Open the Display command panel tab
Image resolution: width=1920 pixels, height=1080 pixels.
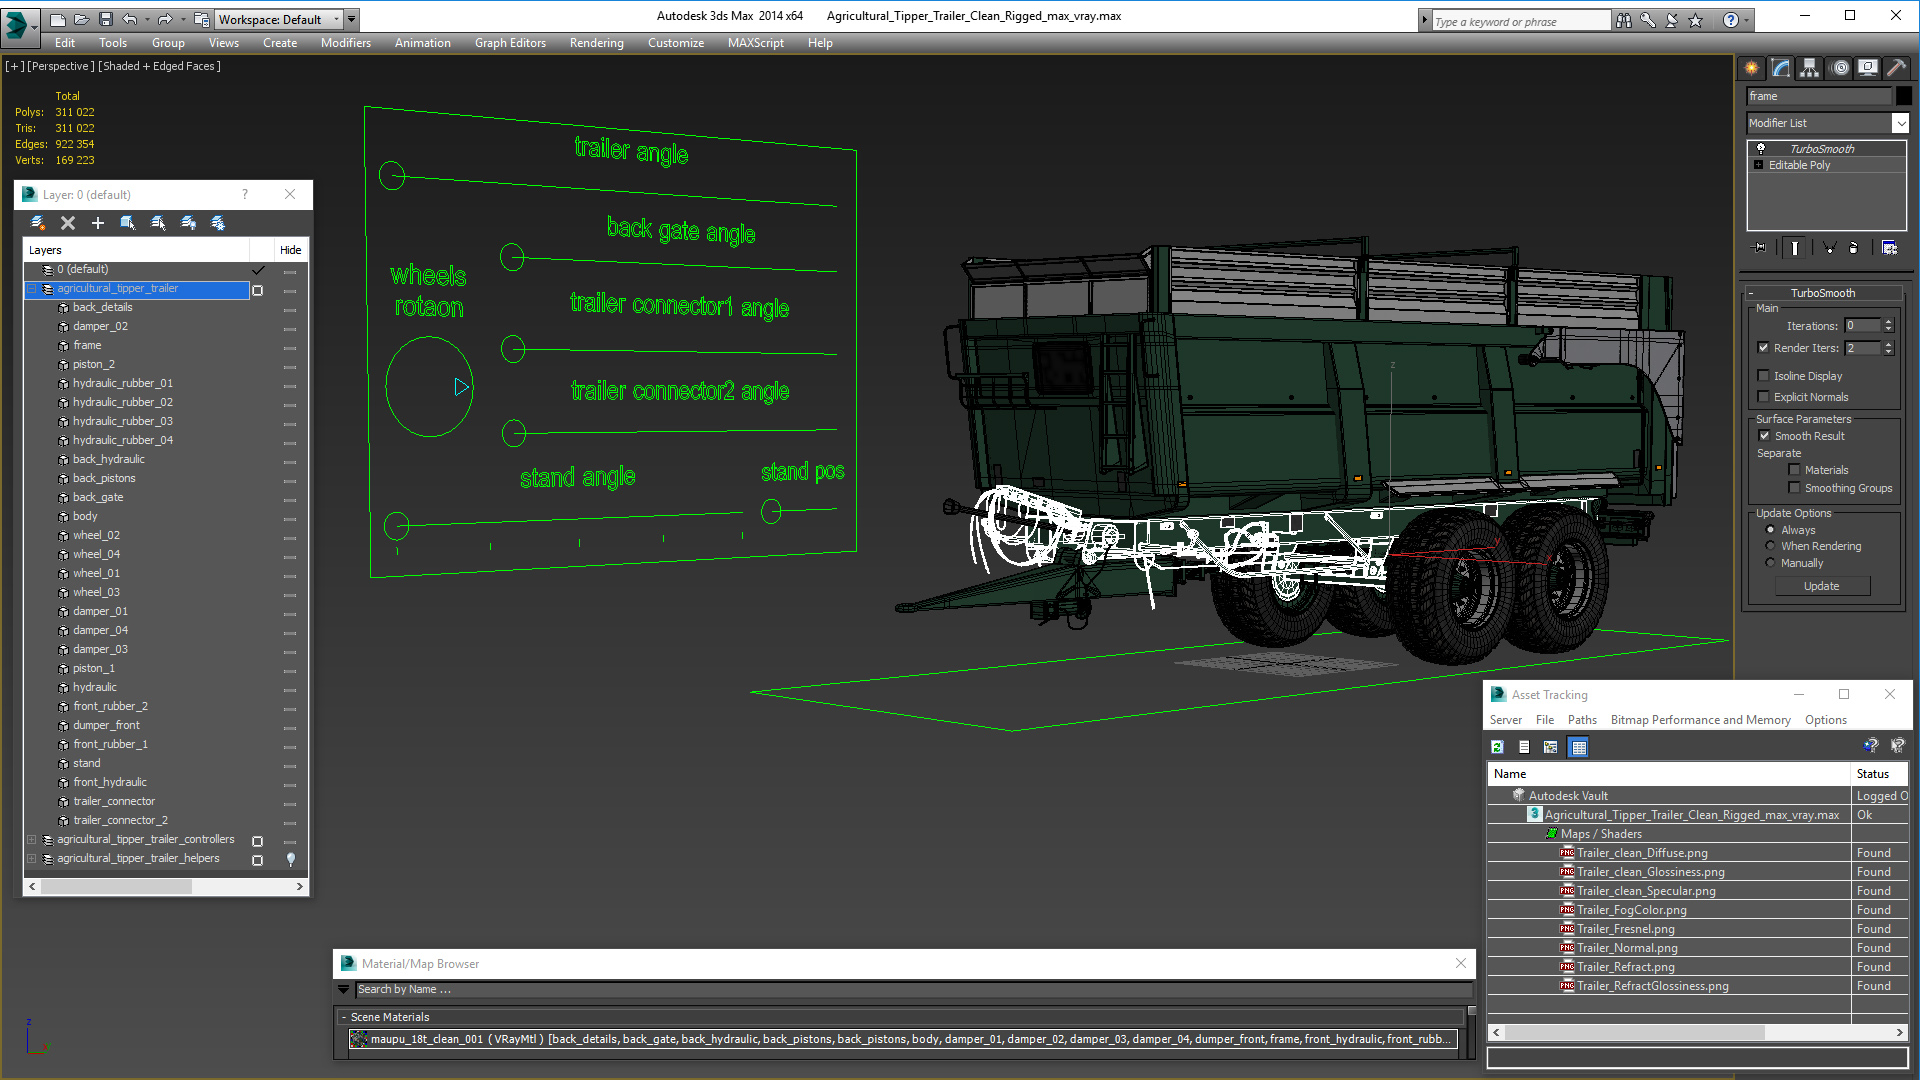coord(1868,68)
